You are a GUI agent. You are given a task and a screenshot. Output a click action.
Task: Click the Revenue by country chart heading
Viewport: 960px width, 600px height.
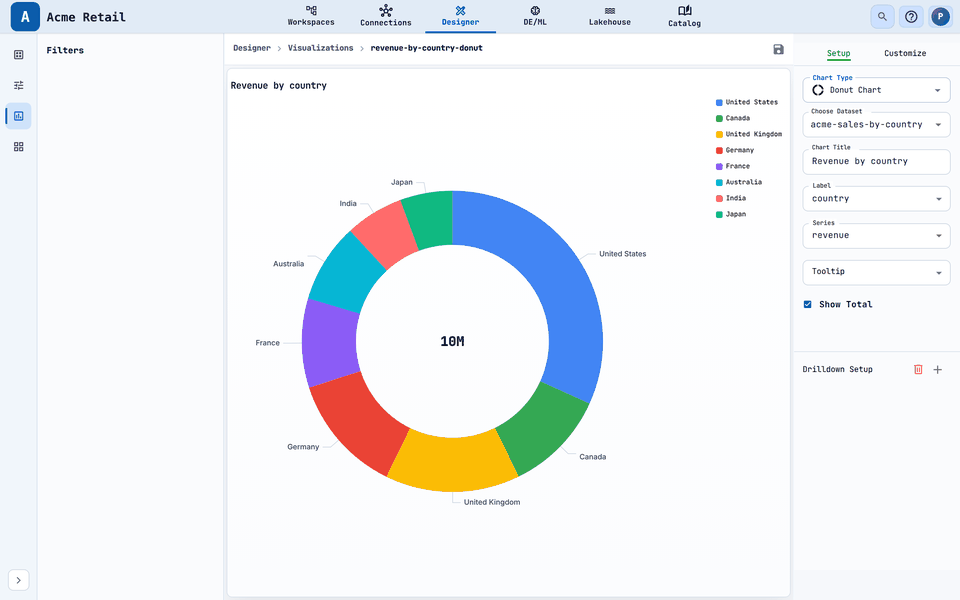click(279, 86)
